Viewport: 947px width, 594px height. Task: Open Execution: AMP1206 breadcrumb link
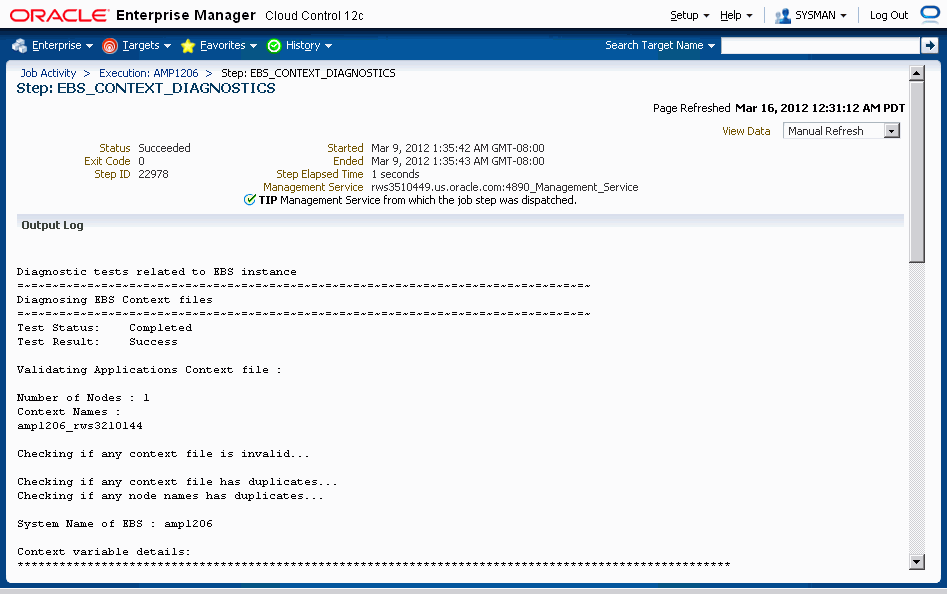149,73
